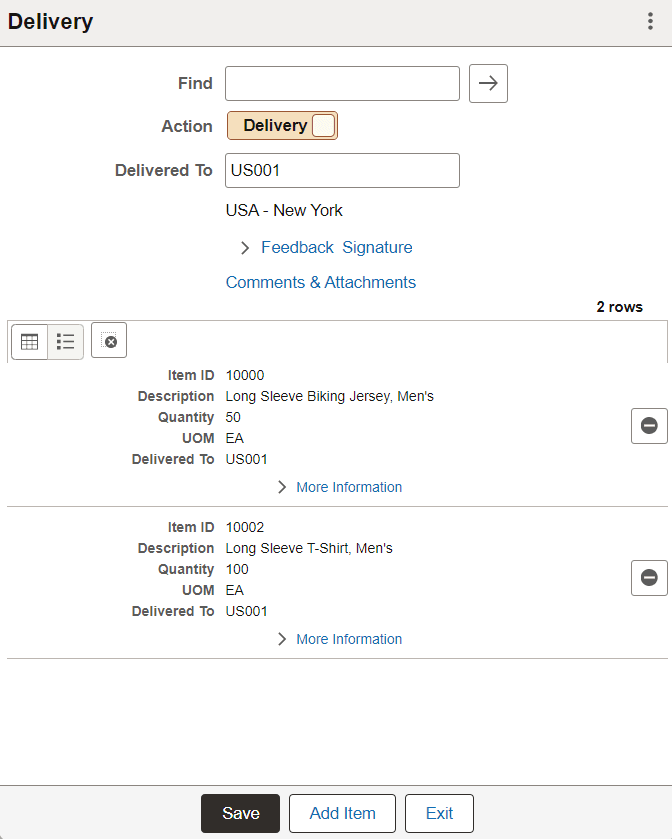Image resolution: width=672 pixels, height=839 pixels.
Task: Expand the Feedback Signature section
Action: coord(245,247)
